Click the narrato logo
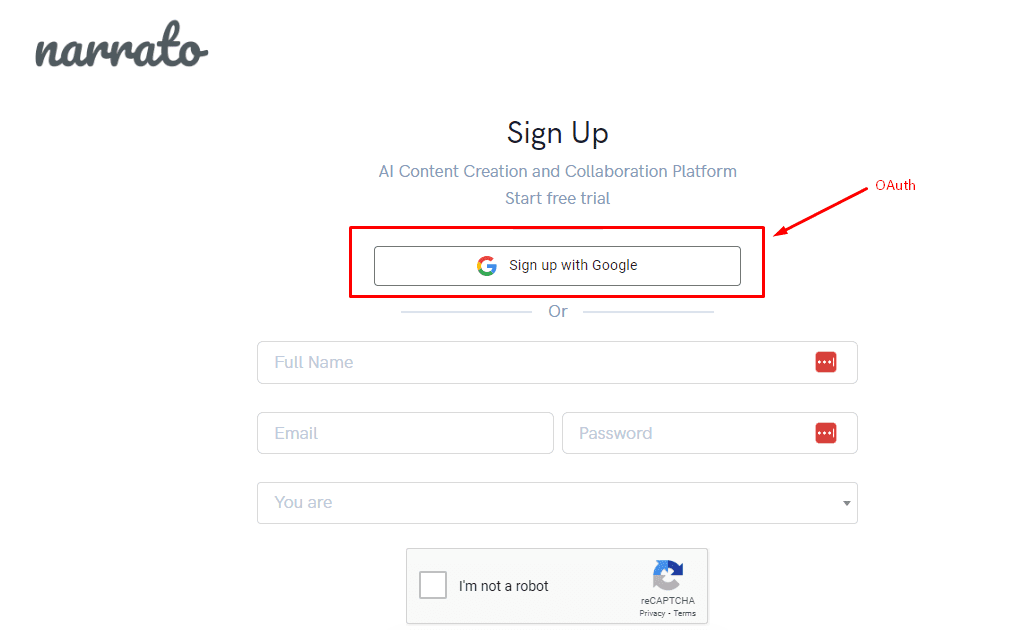This screenshot has height=630, width=1017. point(121,45)
